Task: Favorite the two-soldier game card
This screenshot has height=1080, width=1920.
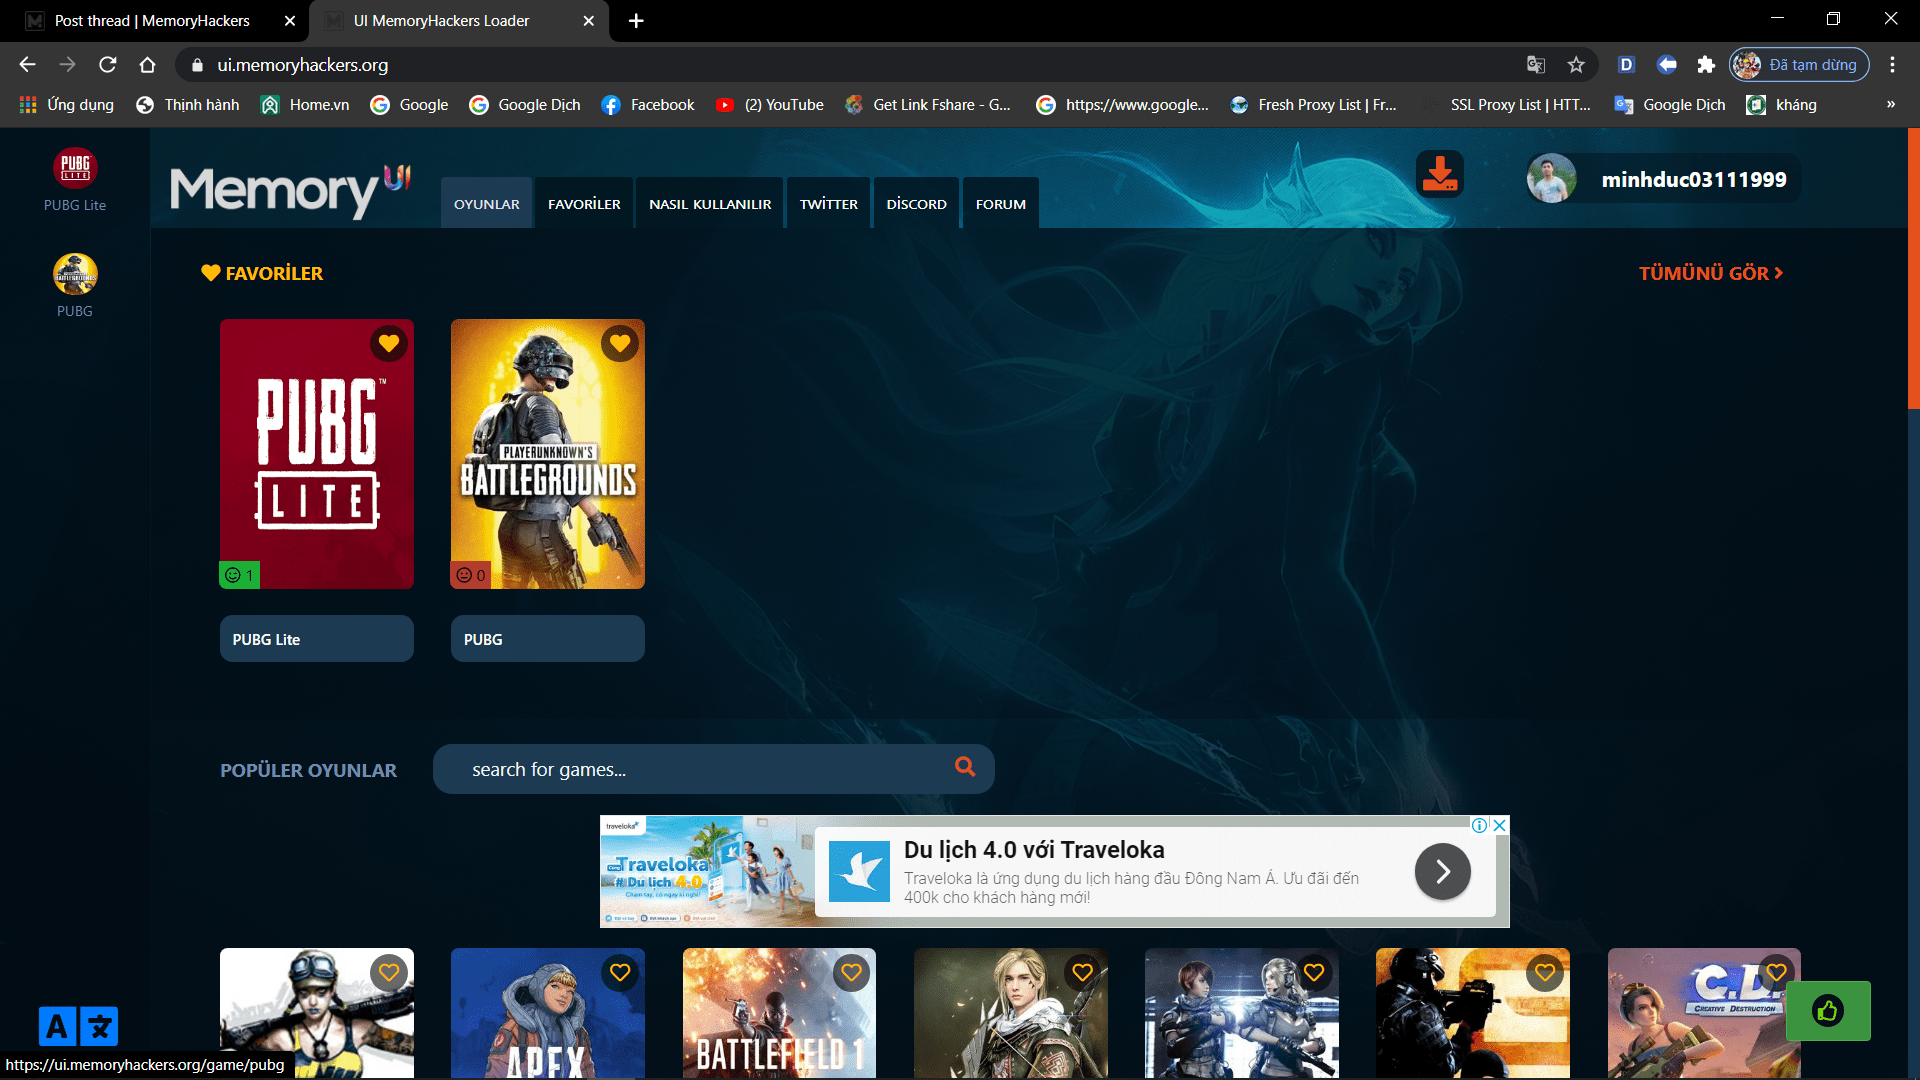Action: (1314, 972)
